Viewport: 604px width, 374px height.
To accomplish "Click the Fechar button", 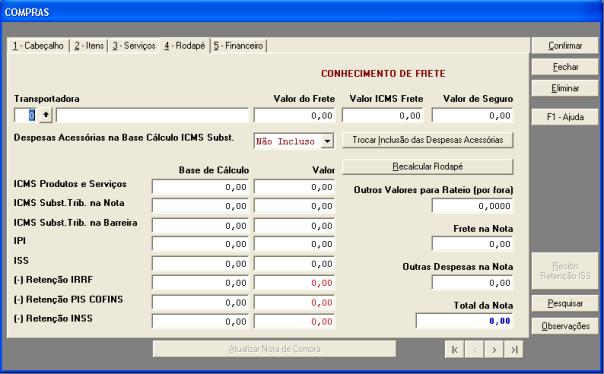I will coord(565,67).
